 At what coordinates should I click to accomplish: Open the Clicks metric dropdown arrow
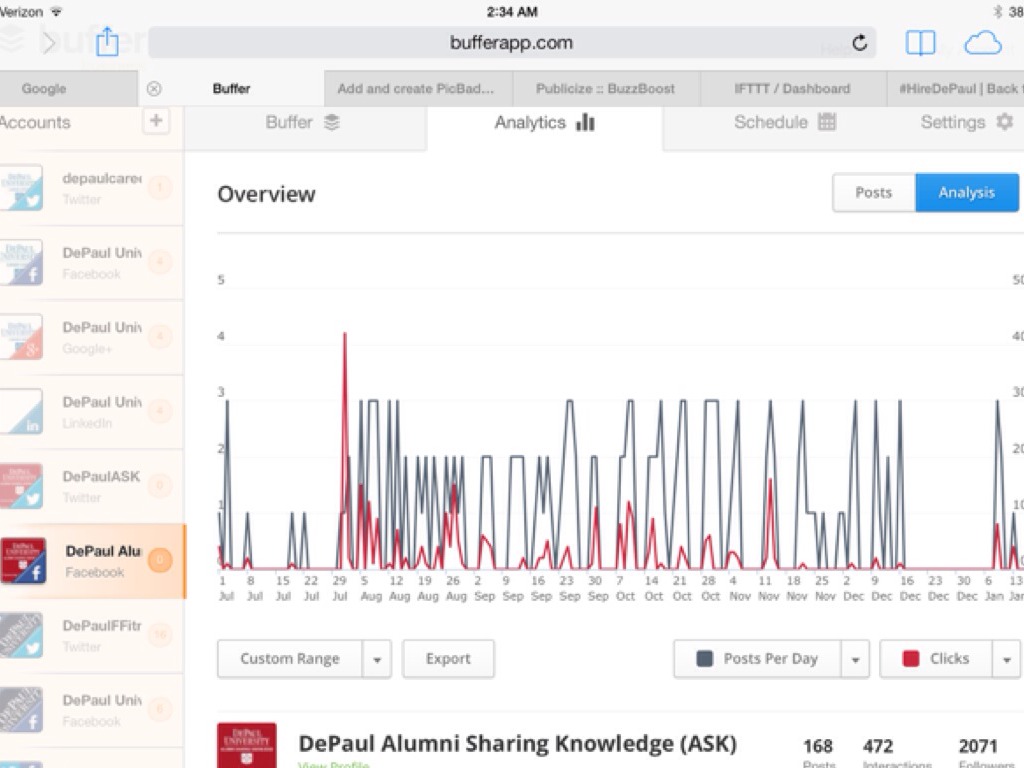pyautogui.click(x=1005, y=659)
